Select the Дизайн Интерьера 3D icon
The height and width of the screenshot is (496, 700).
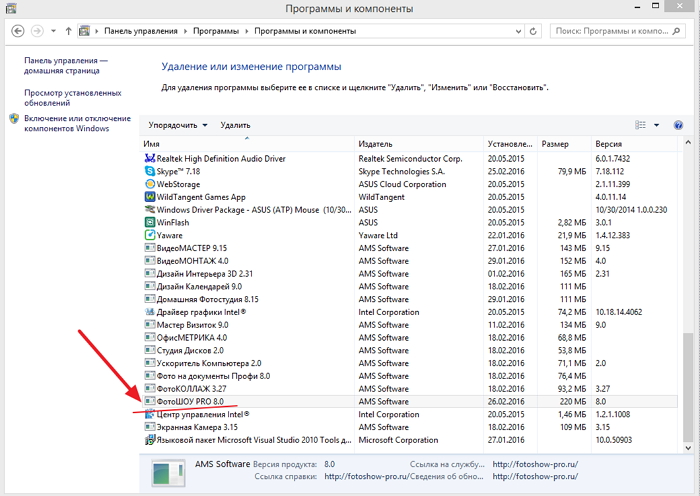[150, 274]
